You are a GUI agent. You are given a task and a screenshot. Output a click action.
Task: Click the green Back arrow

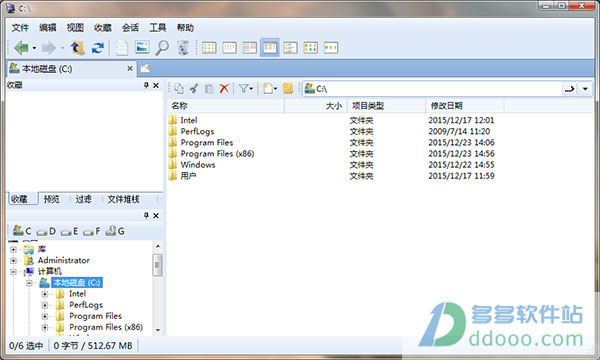[21, 48]
